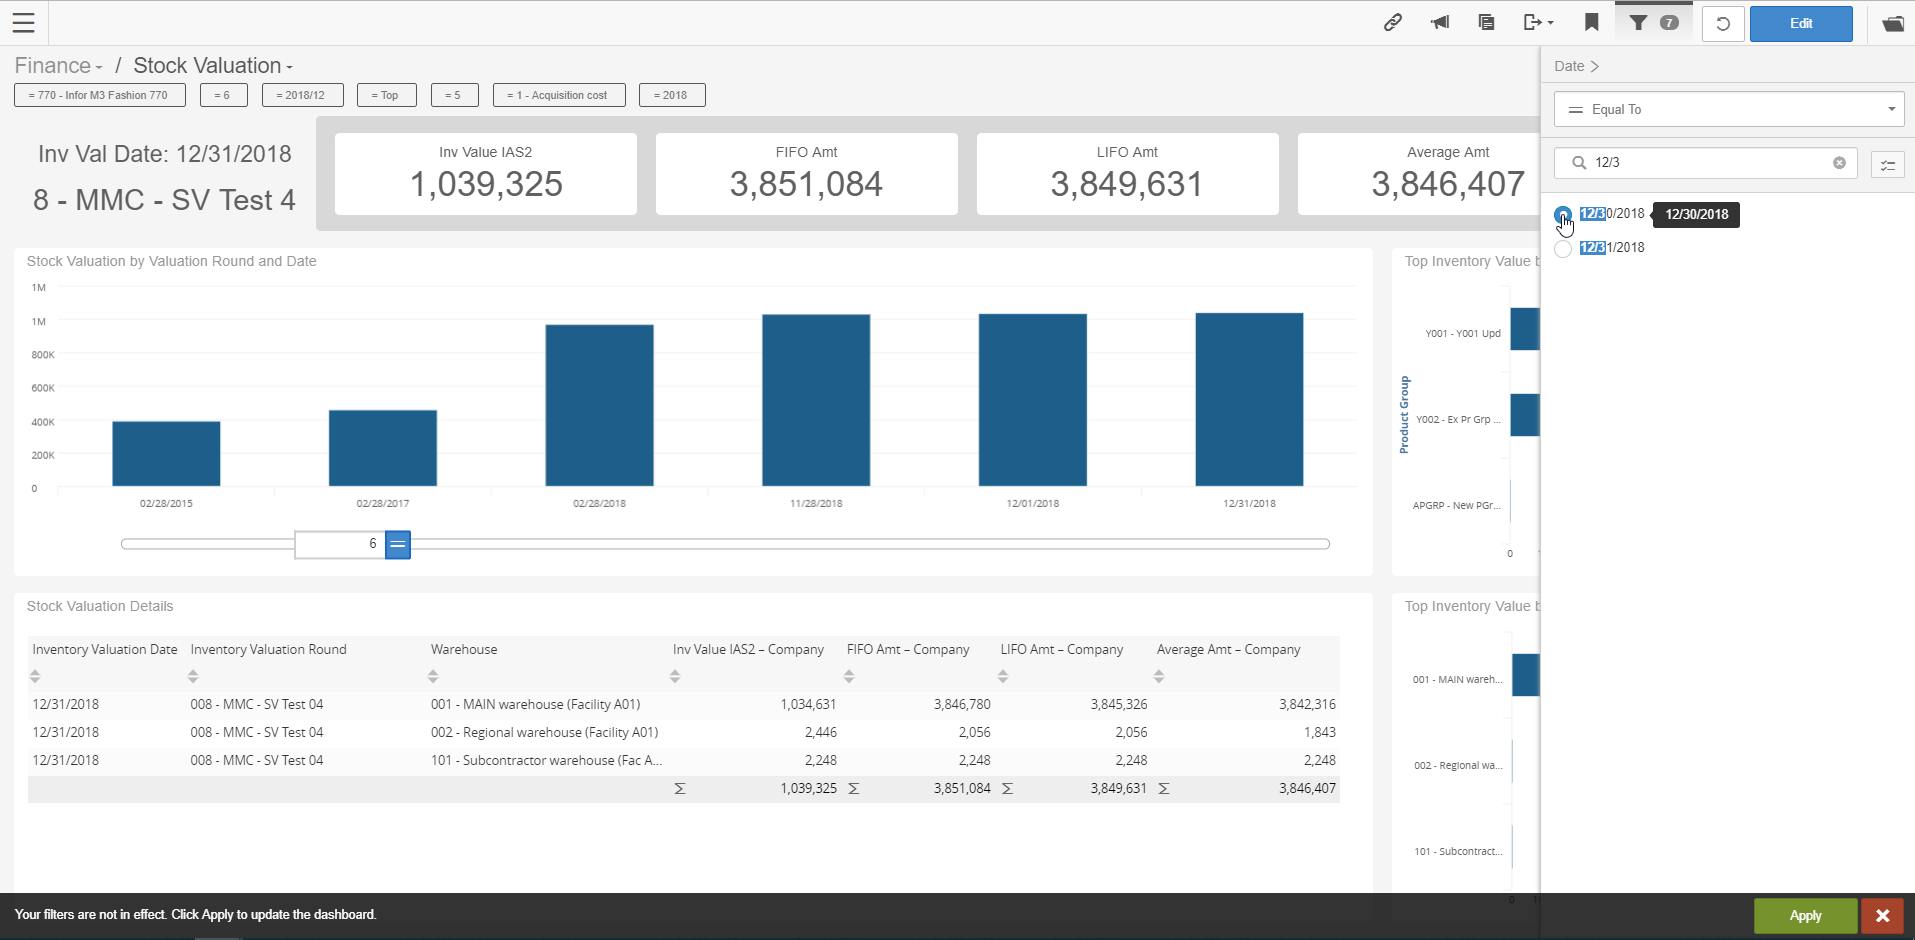Click '001 - MAIN warehouse (Facility A01)' cell

click(535, 704)
